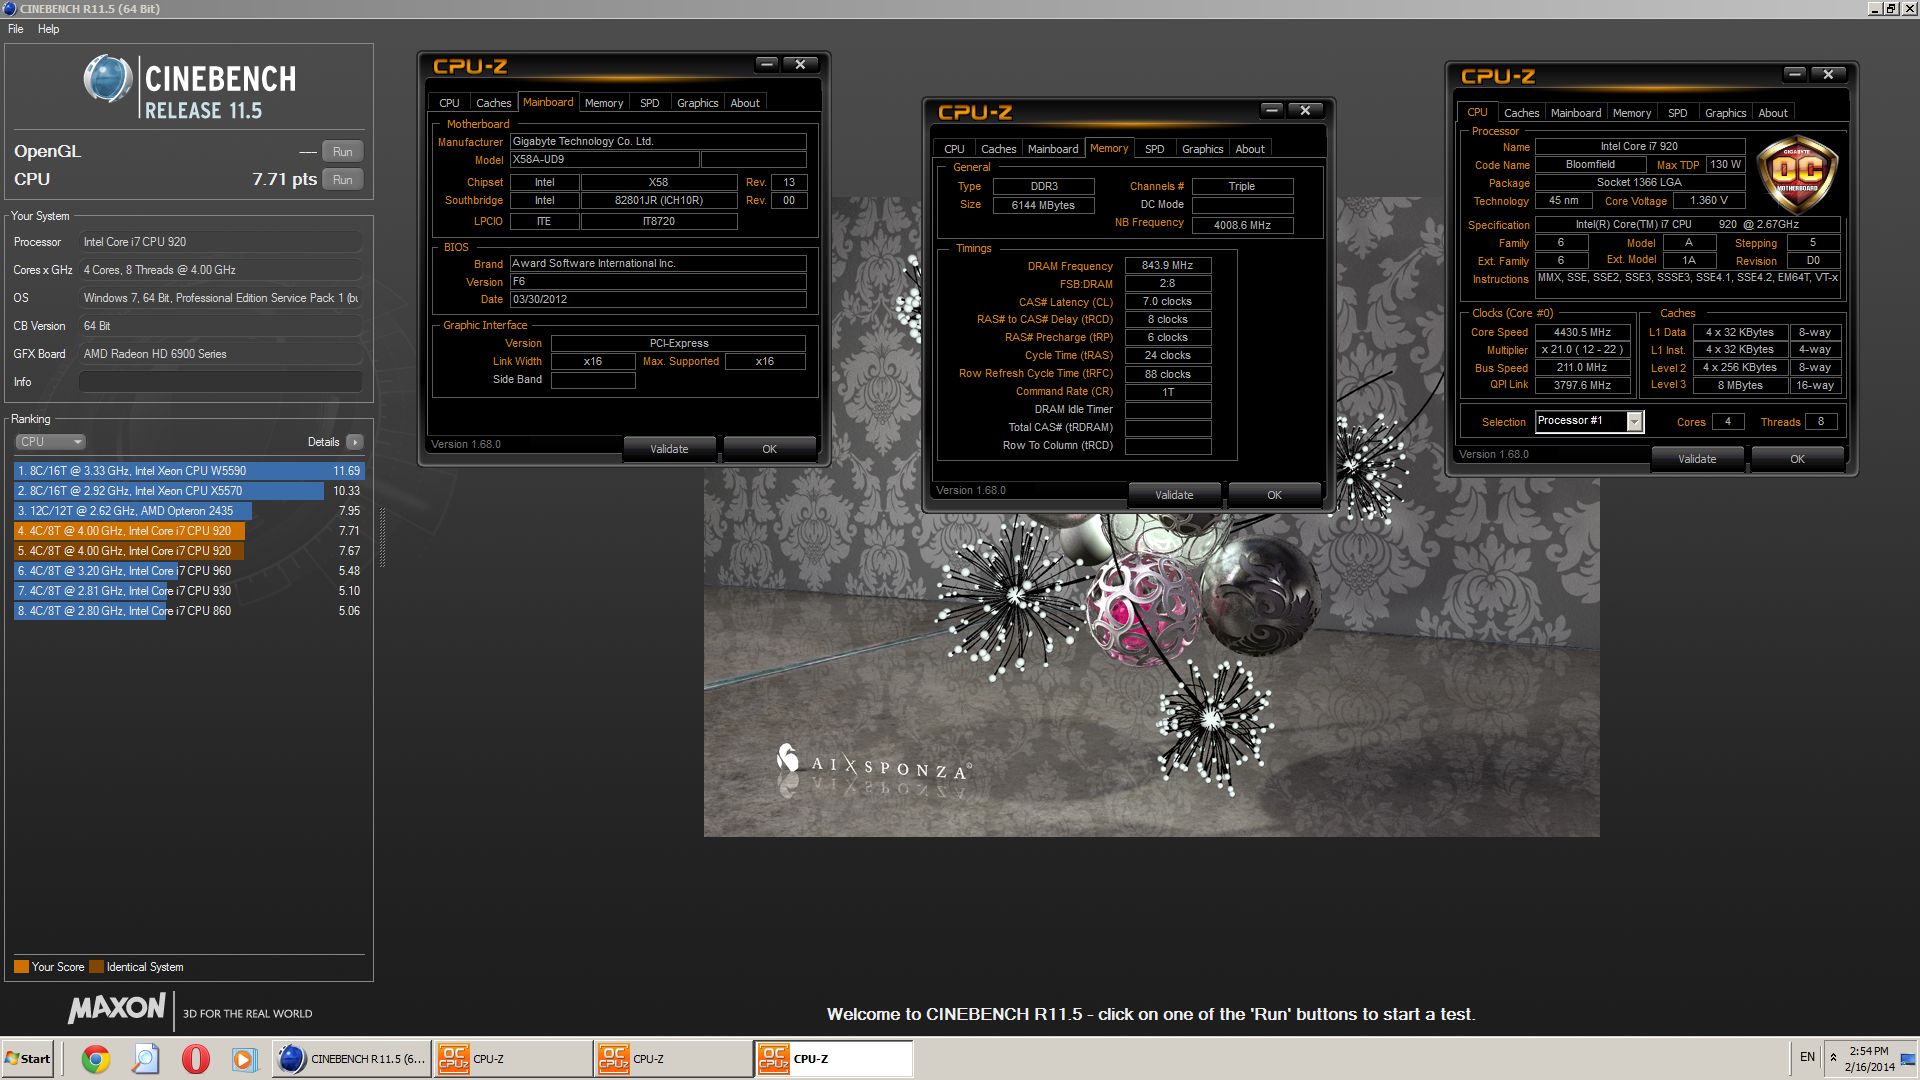Click the Info input field
1920x1080 pixels.
[x=221, y=382]
